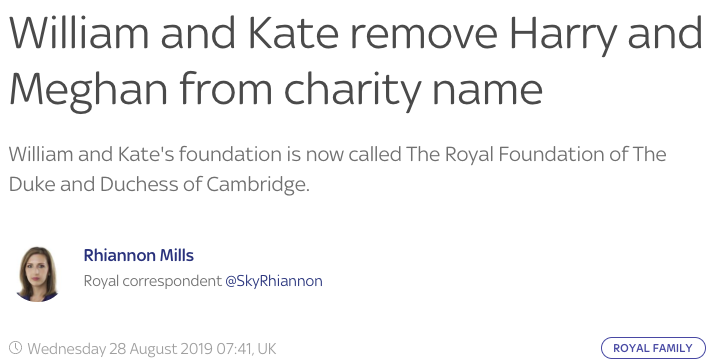Open Rhiannon Mills' author profile photo
Viewport: 712px width, 363px height.
coord(37,274)
